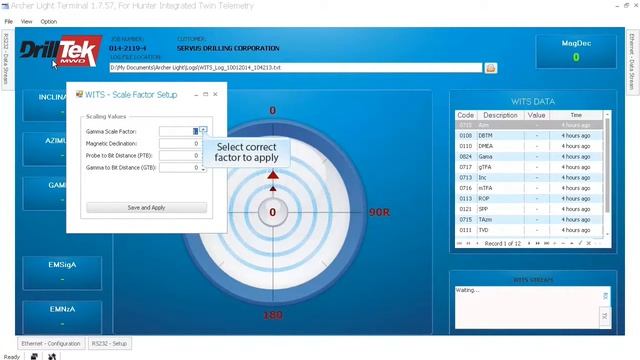Click the 180 label below toolface dial
The image size is (640, 360).
click(273, 315)
